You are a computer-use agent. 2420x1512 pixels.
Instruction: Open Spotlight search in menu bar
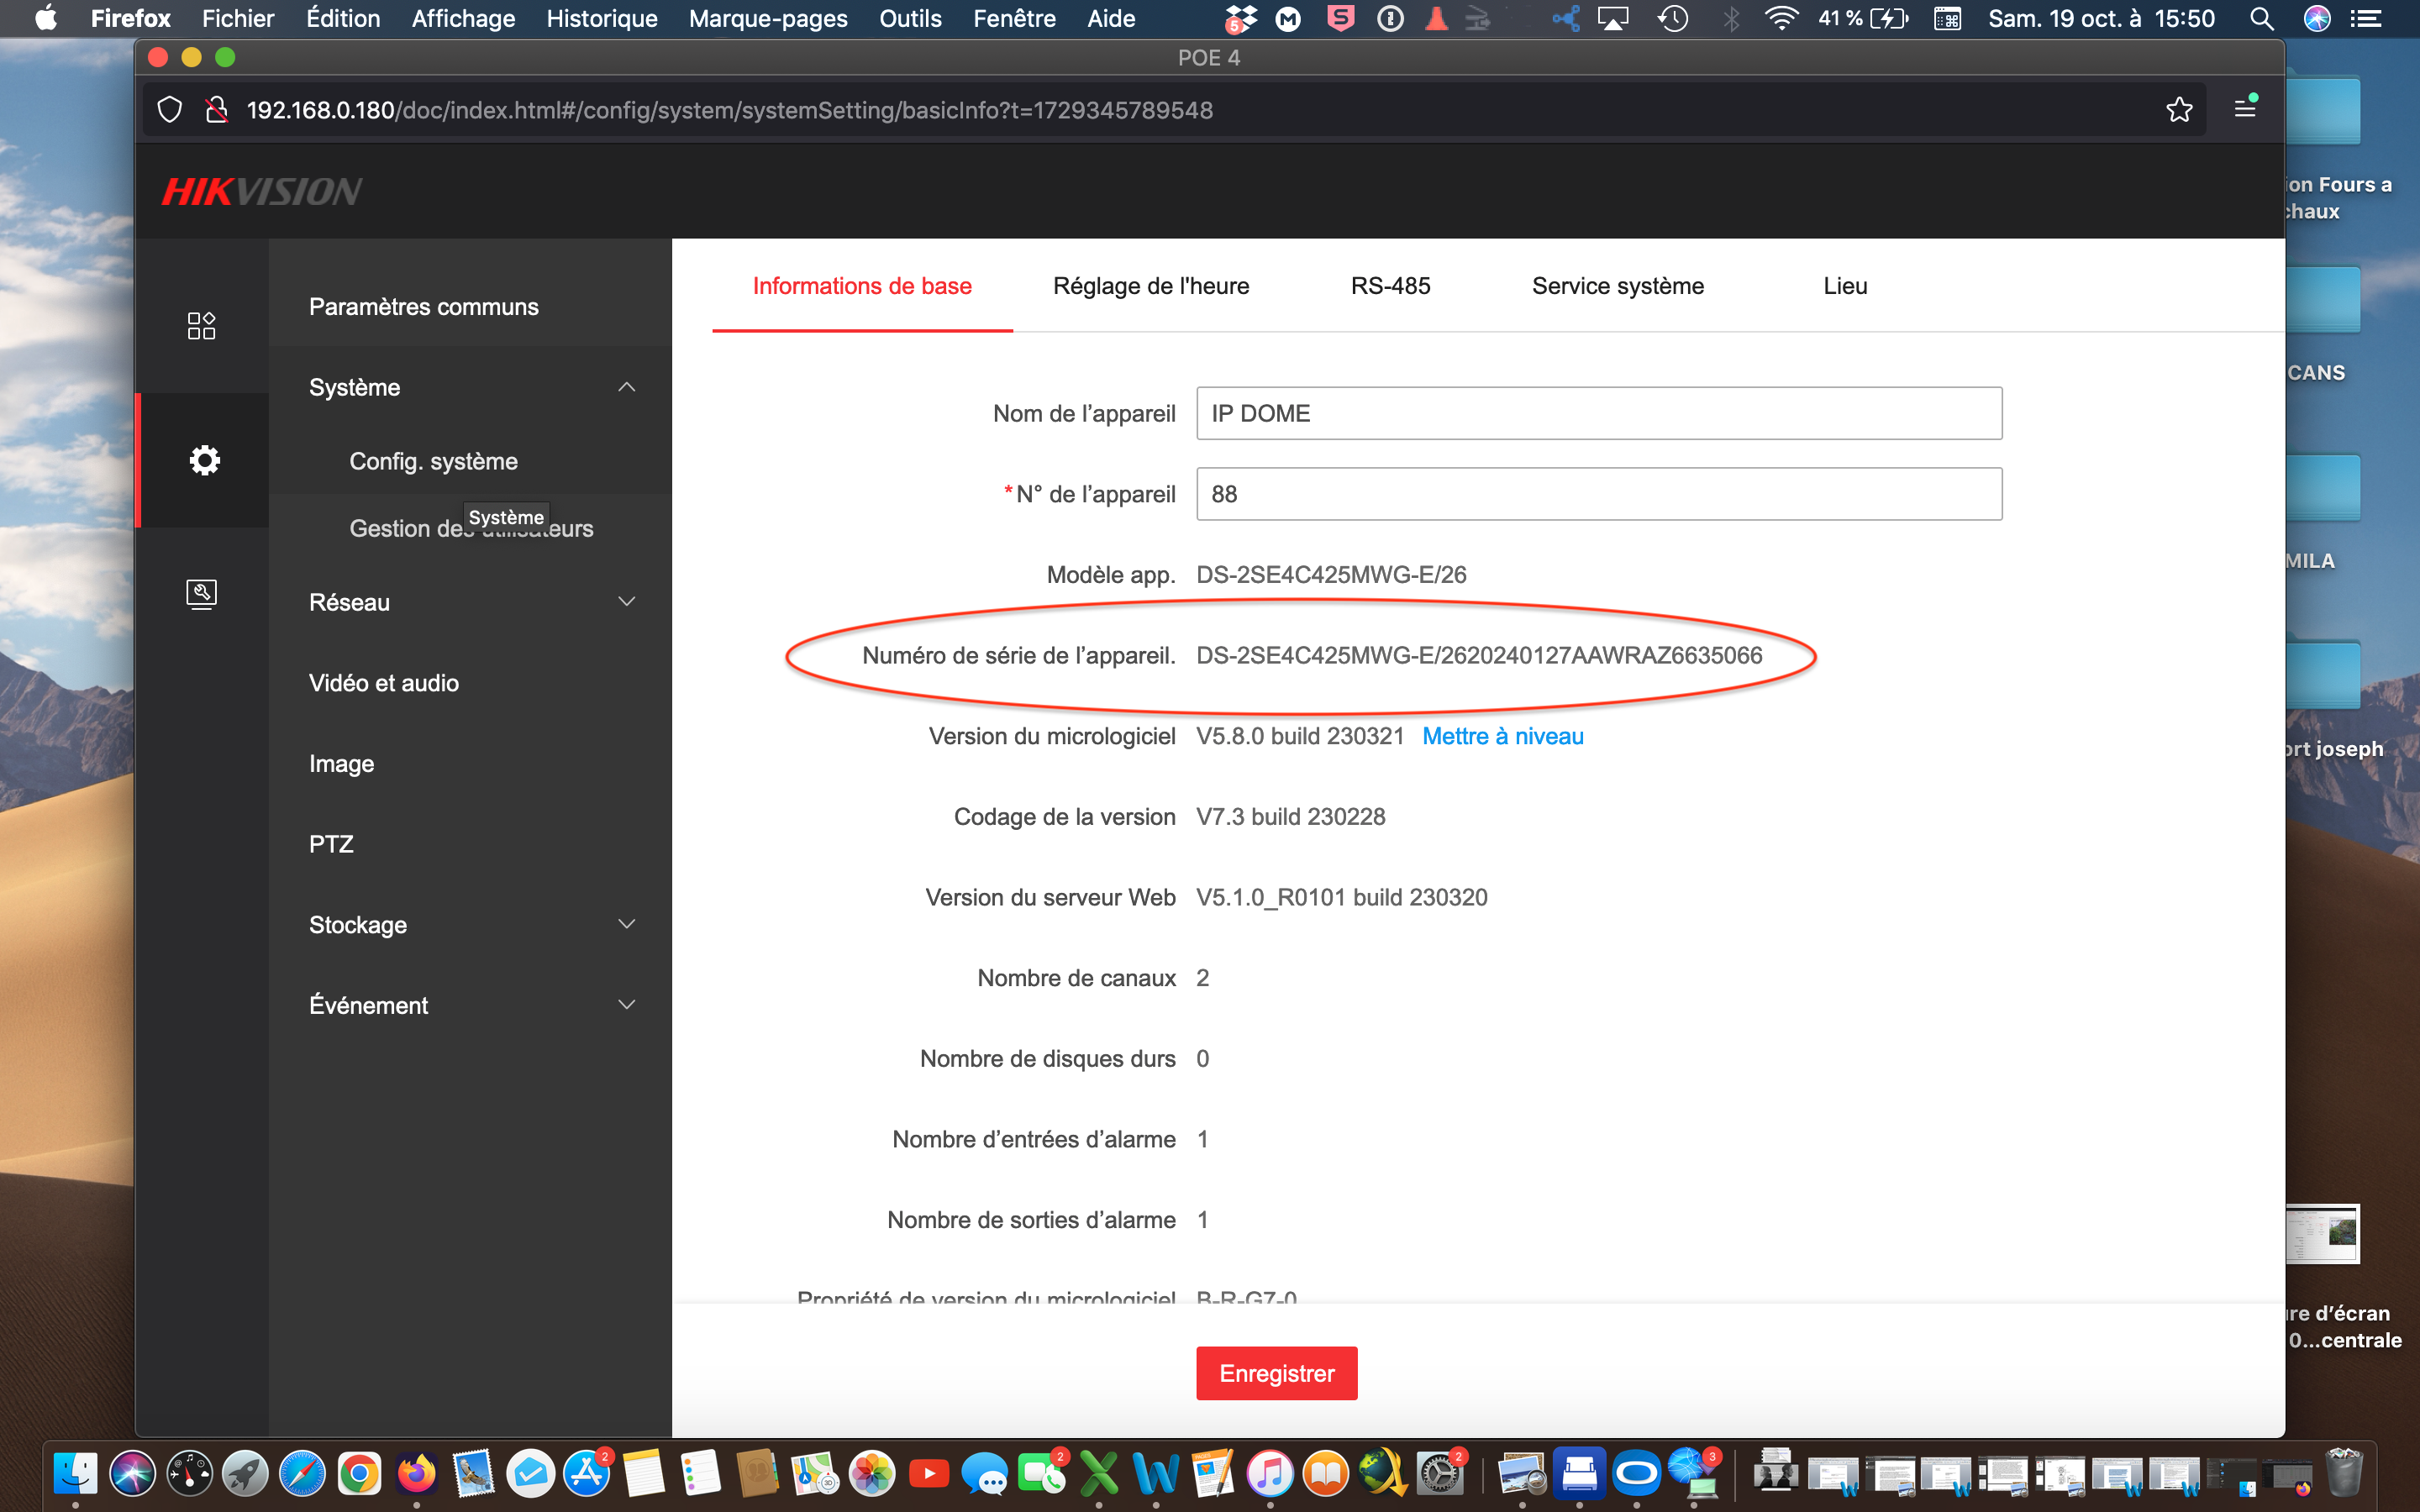click(x=2262, y=19)
